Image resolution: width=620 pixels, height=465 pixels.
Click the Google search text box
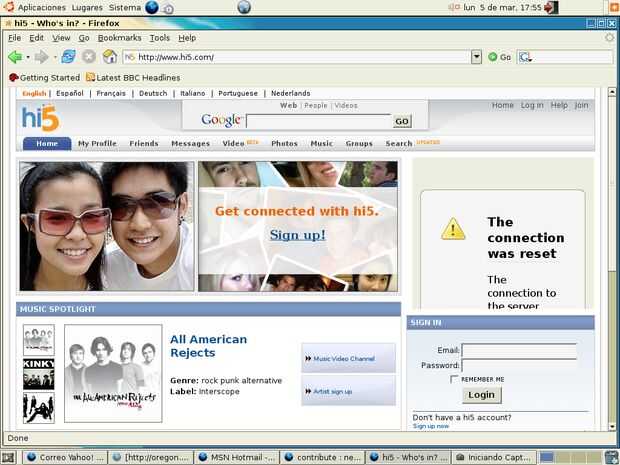click(319, 121)
